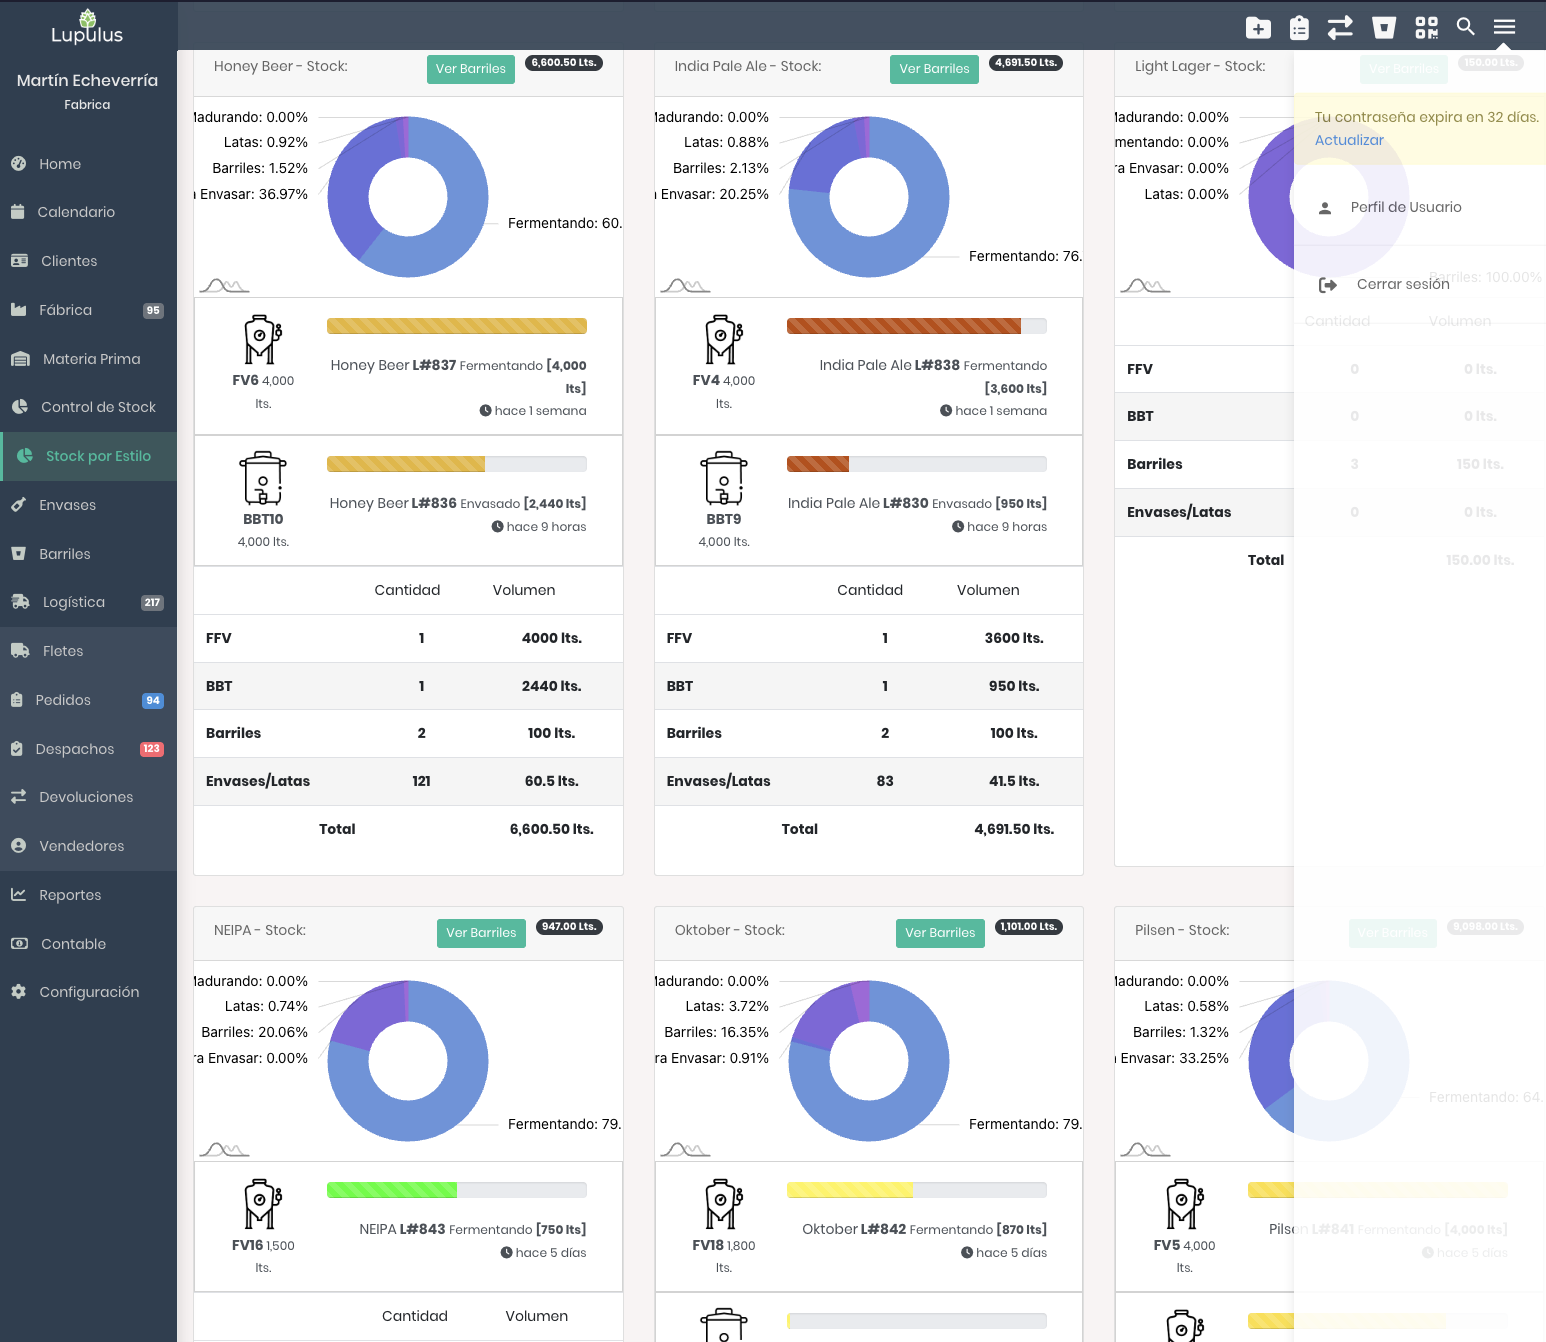Click Honey Beer L#837 progress bar
The width and height of the screenshot is (1546, 1342).
(456, 326)
